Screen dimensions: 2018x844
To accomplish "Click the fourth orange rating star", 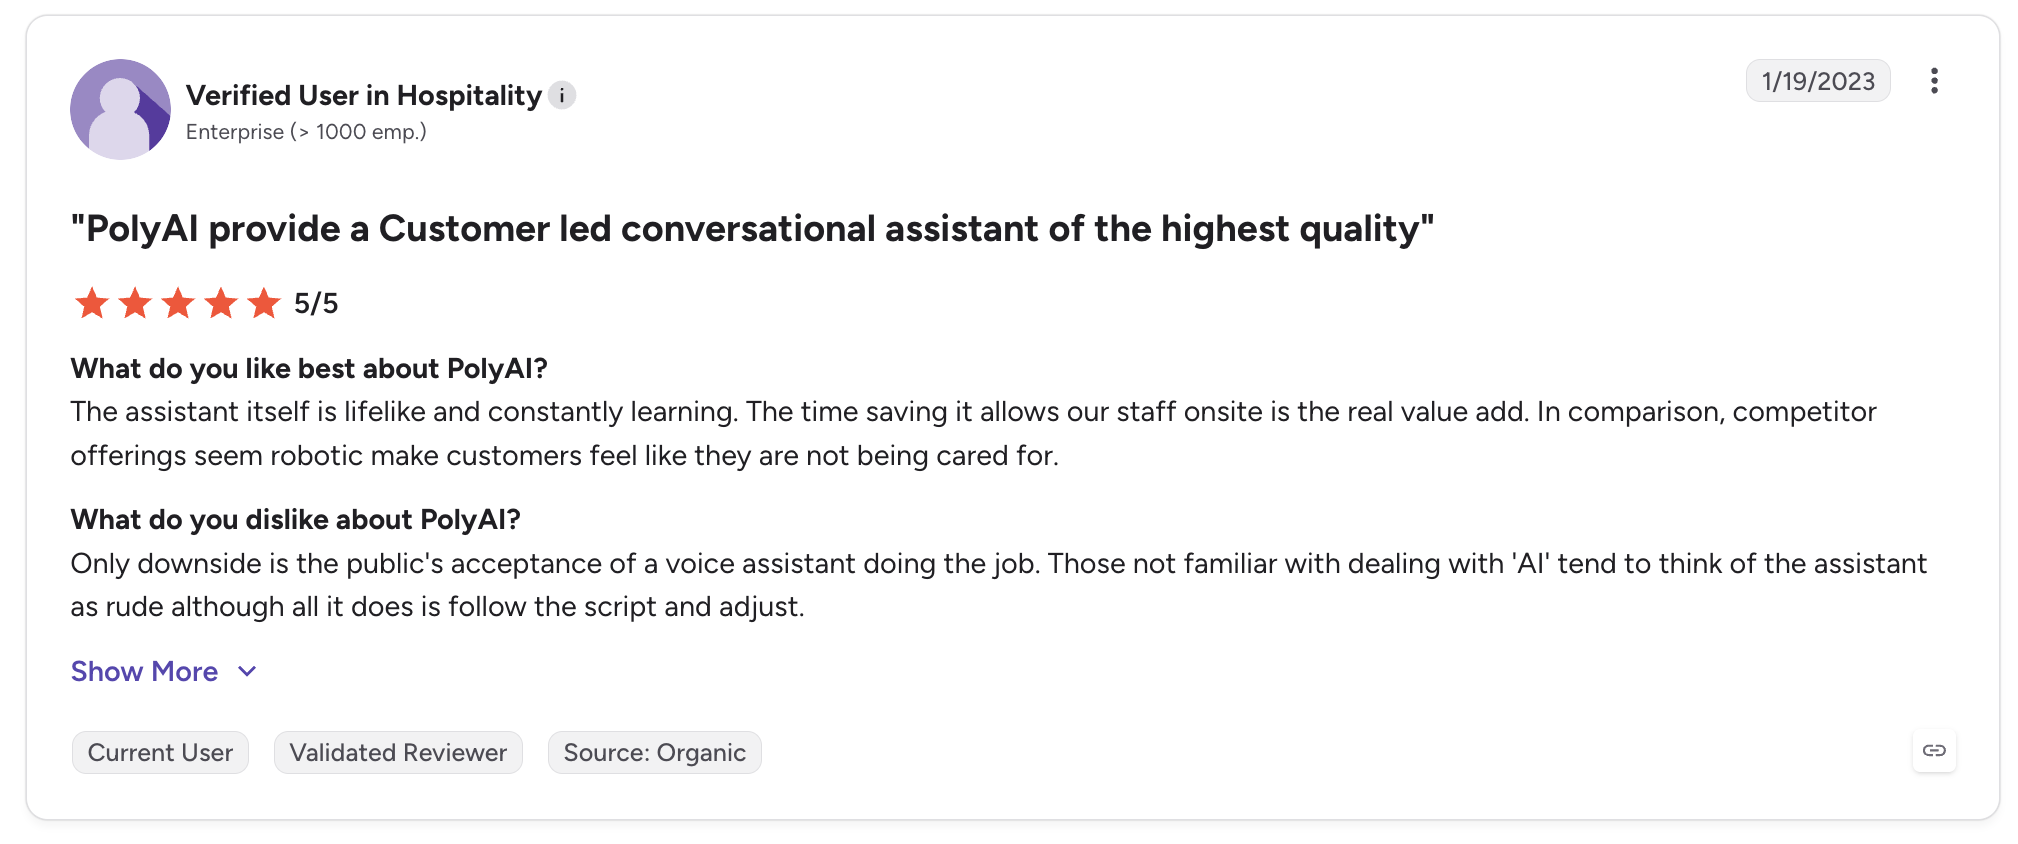I will pyautogui.click(x=221, y=303).
